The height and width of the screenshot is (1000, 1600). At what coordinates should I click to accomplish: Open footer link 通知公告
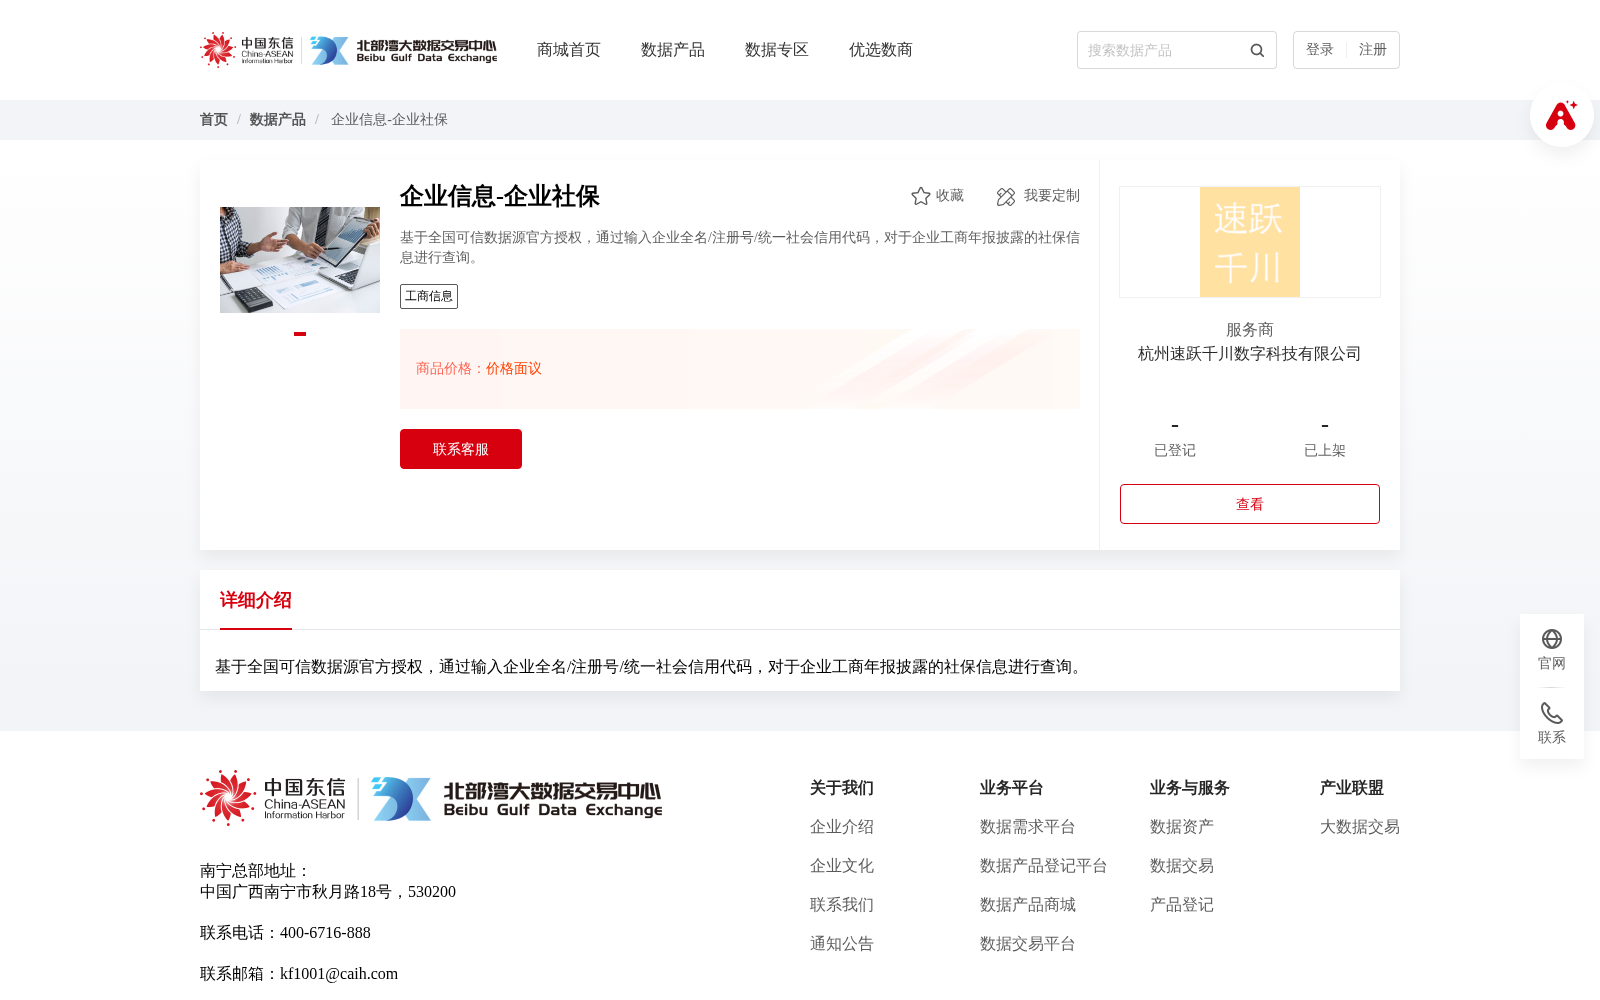pyautogui.click(x=842, y=944)
